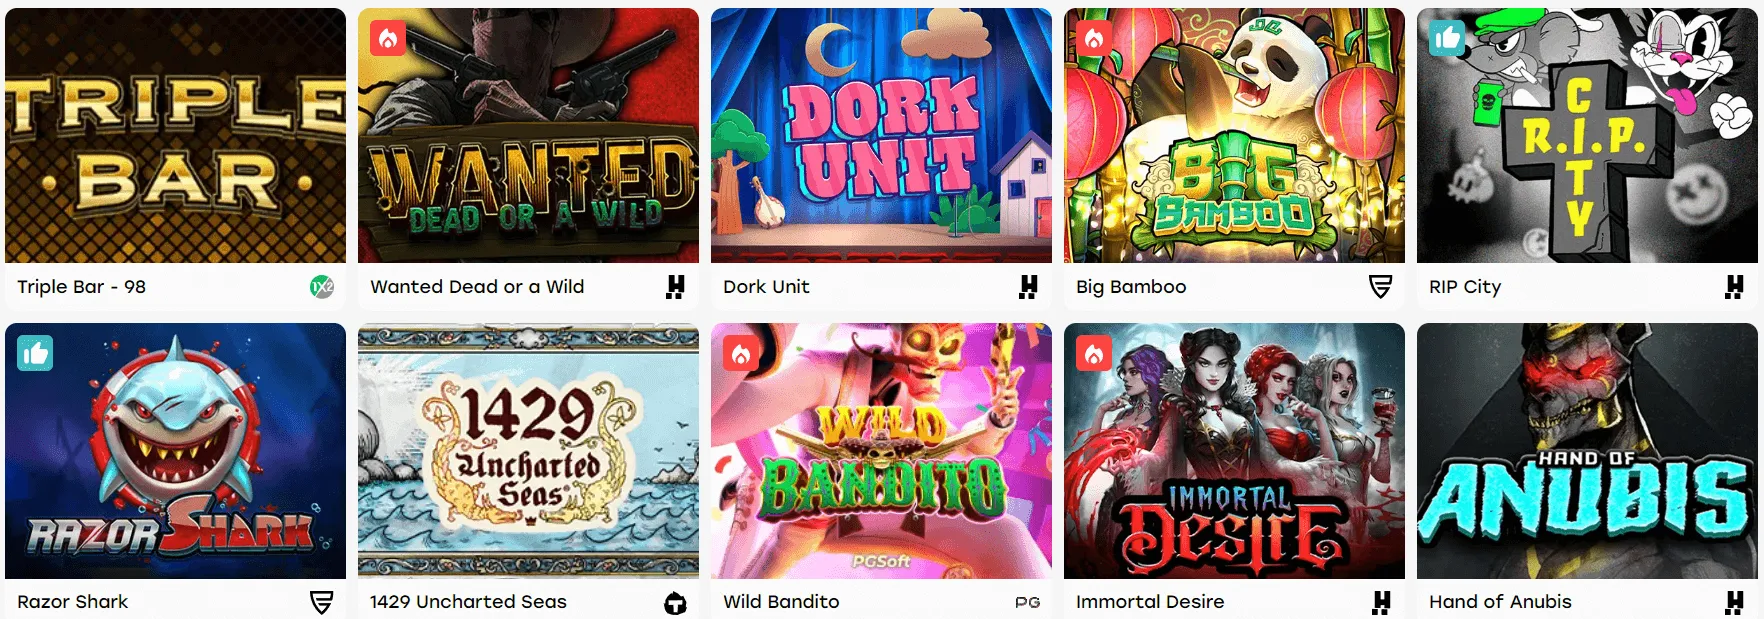This screenshot has height=619, width=1764.
Task: Click the 1x2 provider logo beside Triple Bar
Action: click(322, 287)
